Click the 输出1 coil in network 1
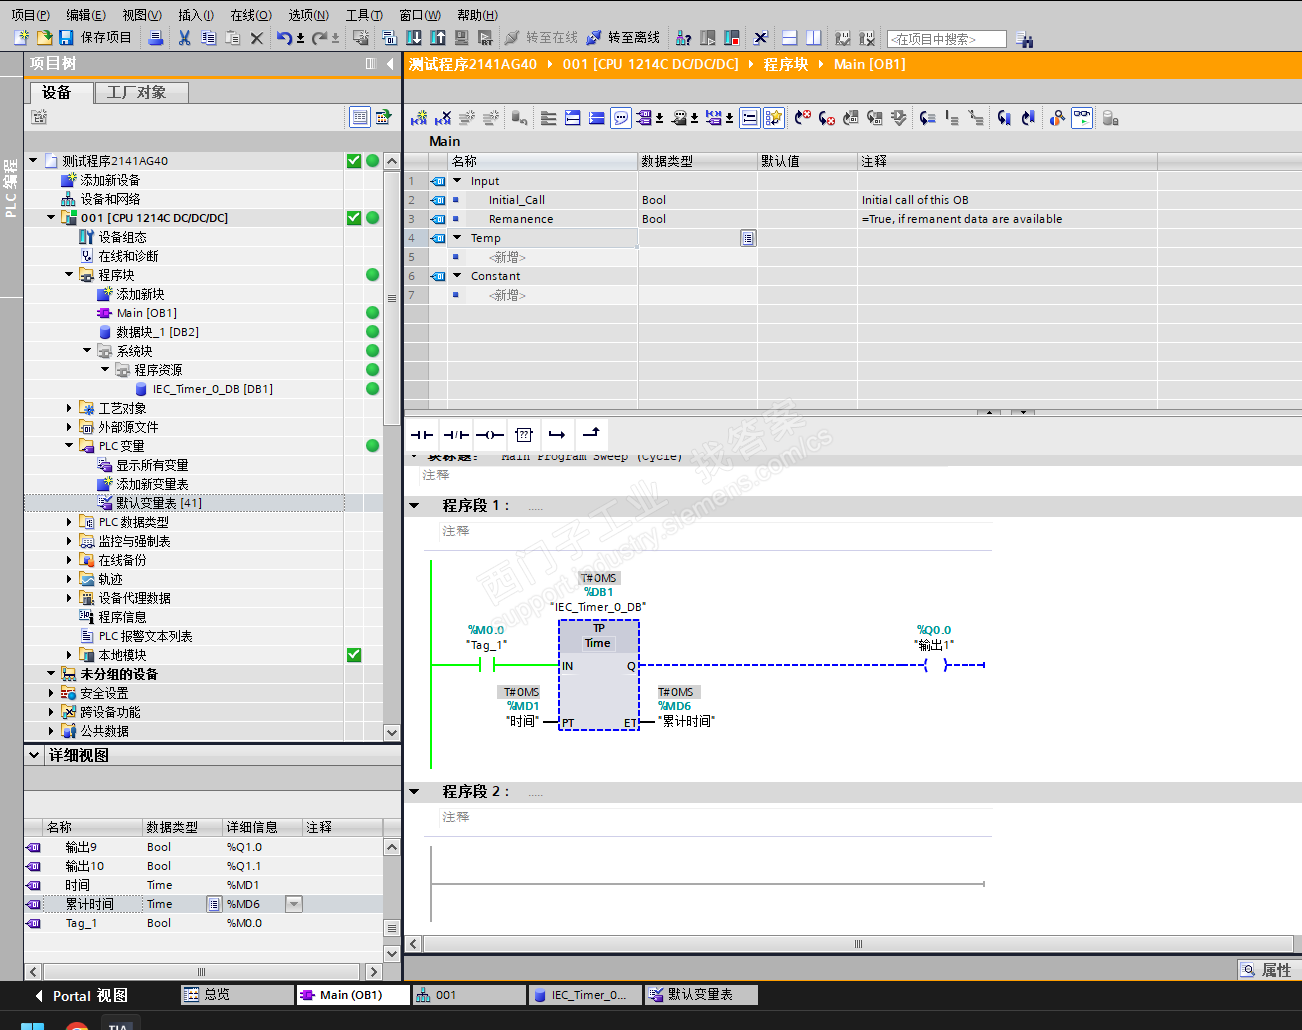Screen dimensions: 1302x1030 [935, 664]
